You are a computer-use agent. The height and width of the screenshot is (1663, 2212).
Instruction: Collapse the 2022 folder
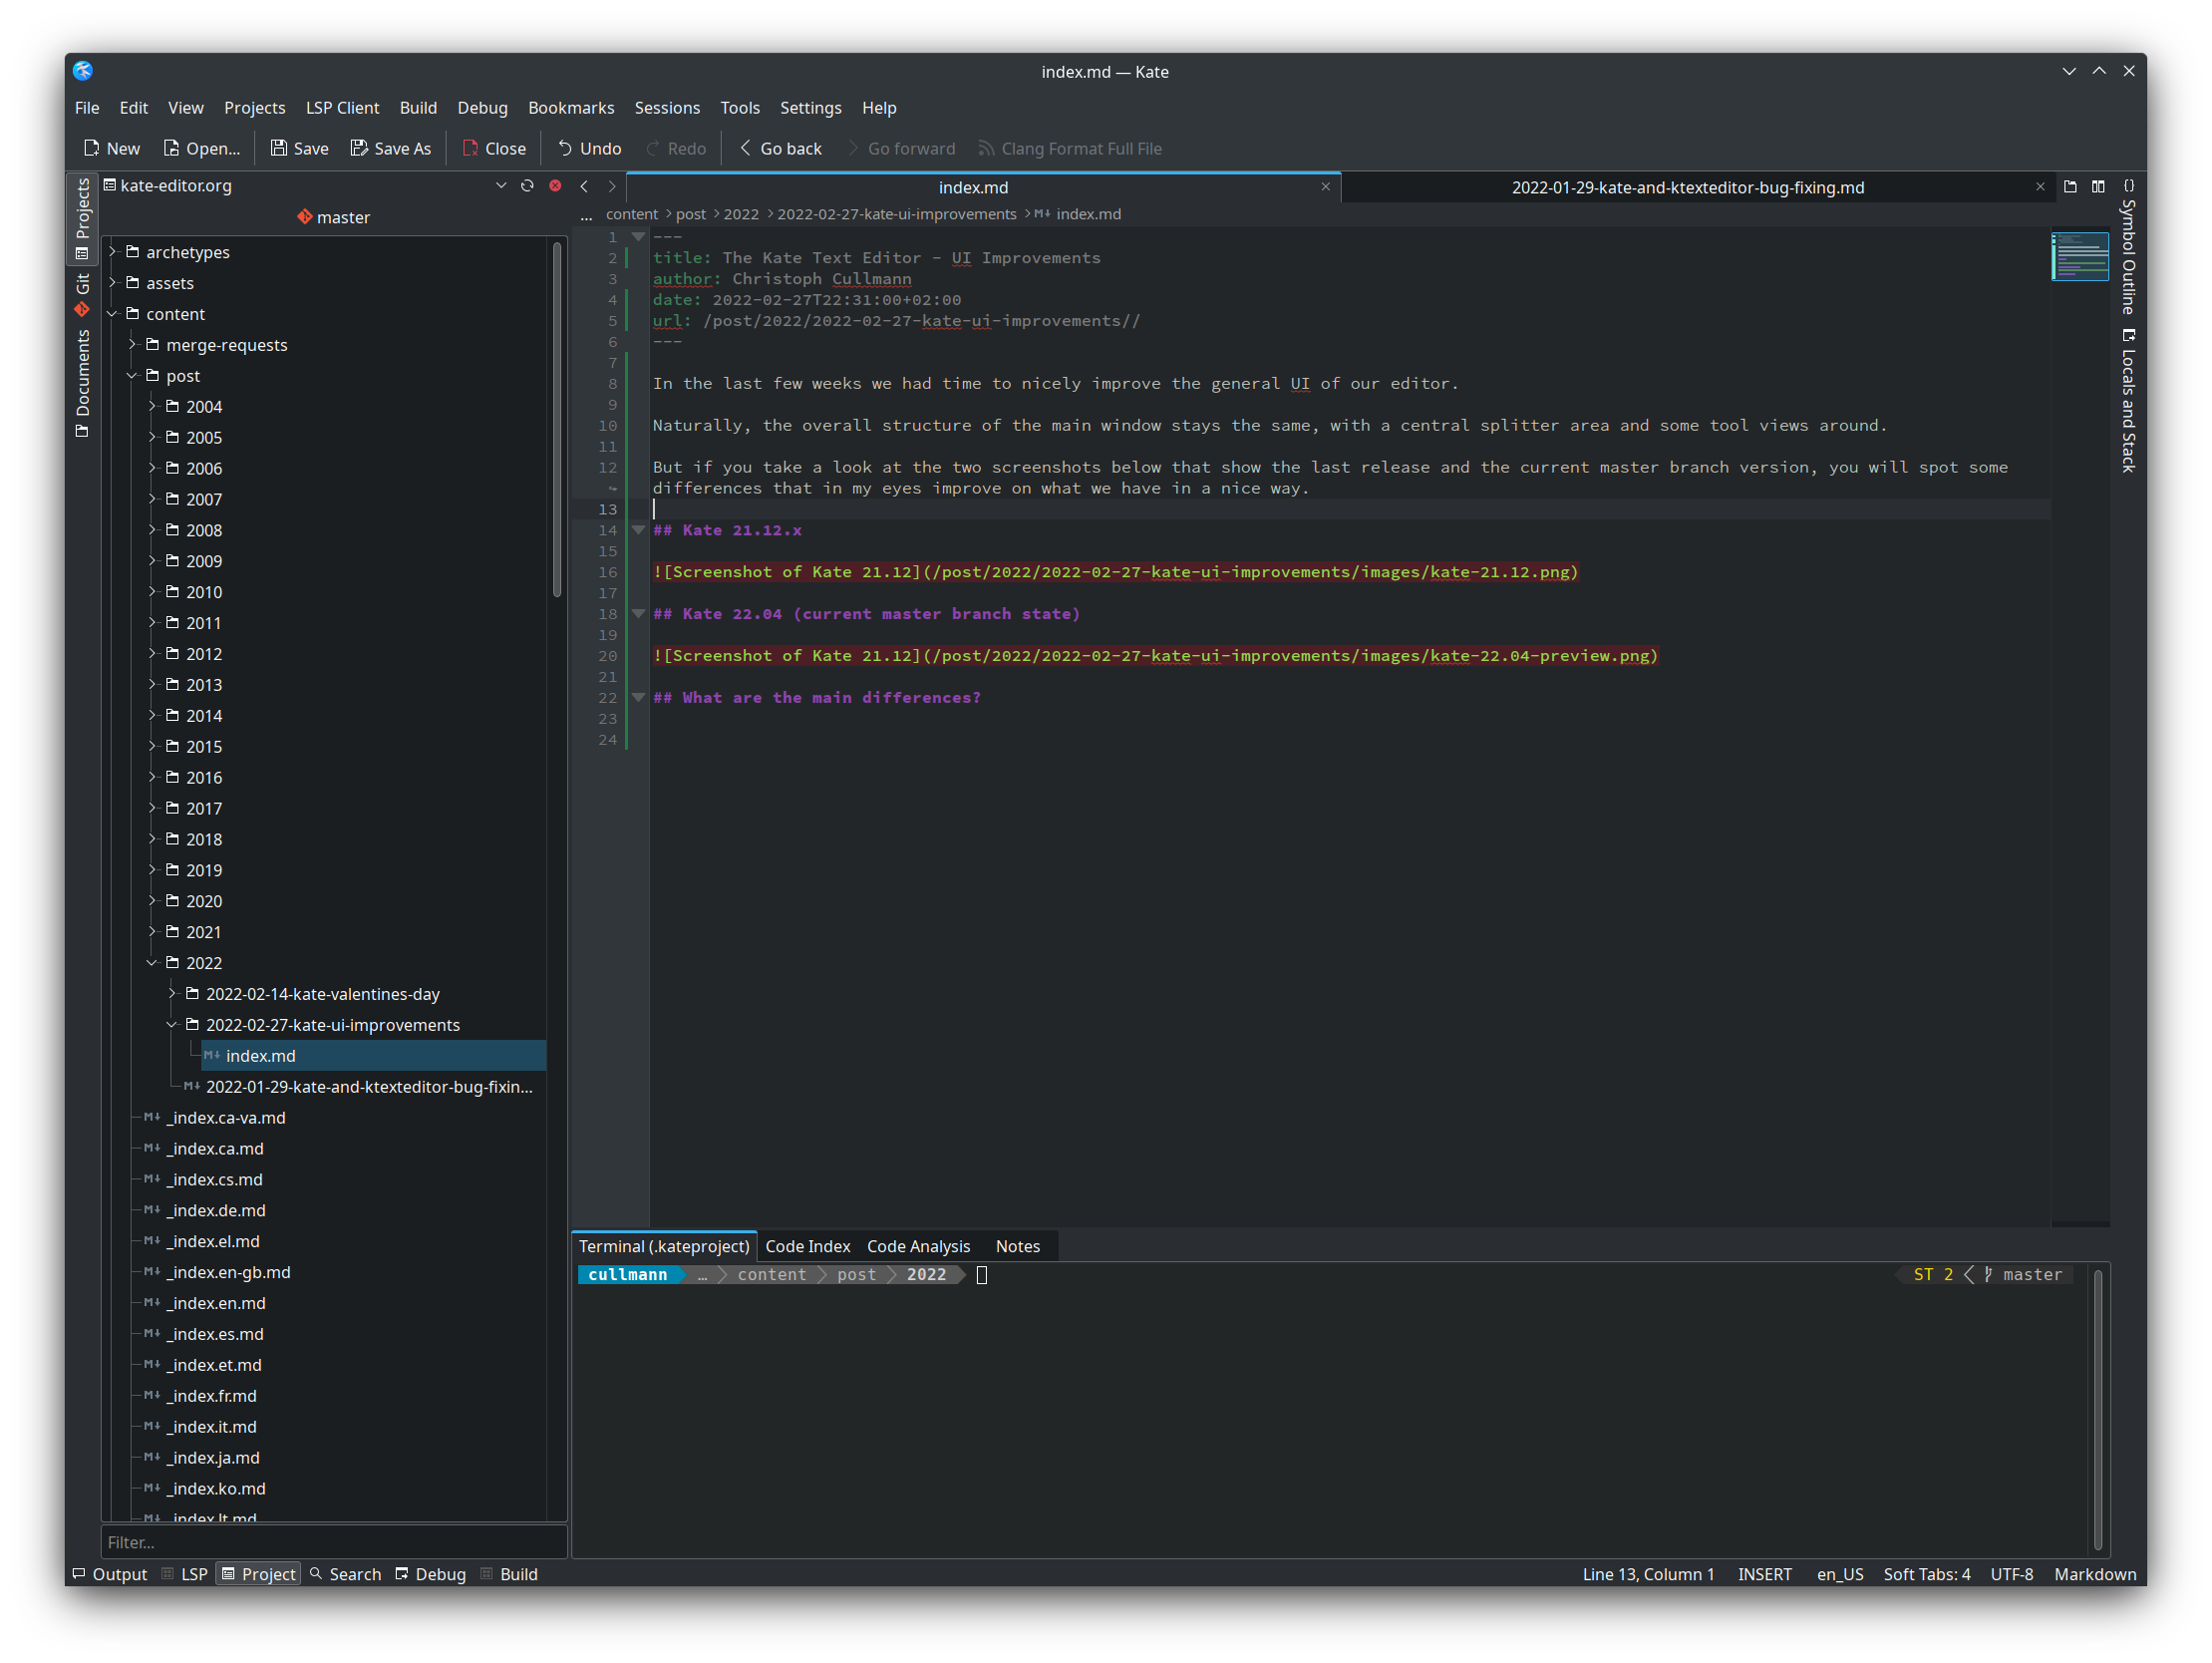153,963
